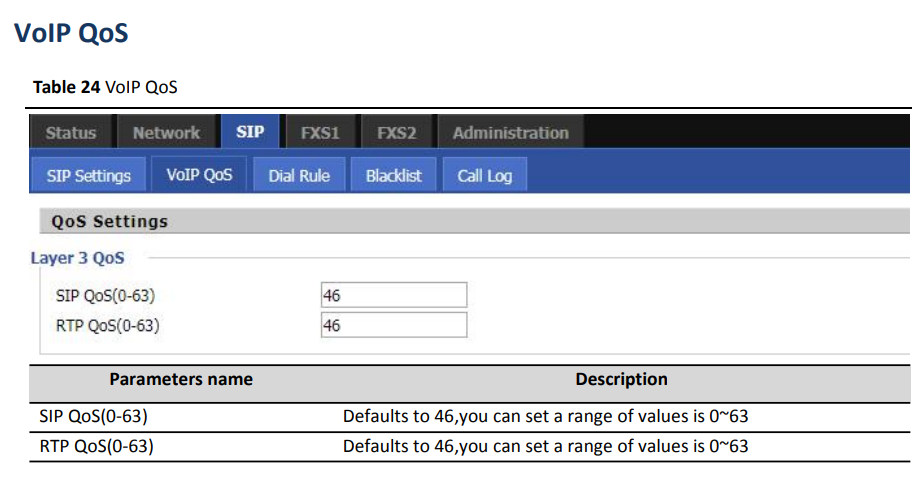This screenshot has height=484, width=915.
Task: Focus the RTP QoS(0-63) value field
Action: [394, 325]
